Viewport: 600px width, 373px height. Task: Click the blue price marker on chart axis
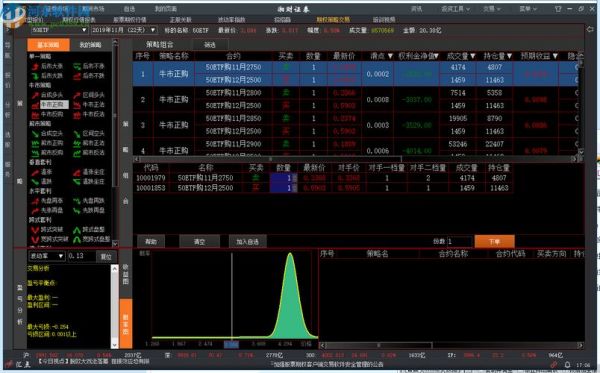click(x=231, y=344)
